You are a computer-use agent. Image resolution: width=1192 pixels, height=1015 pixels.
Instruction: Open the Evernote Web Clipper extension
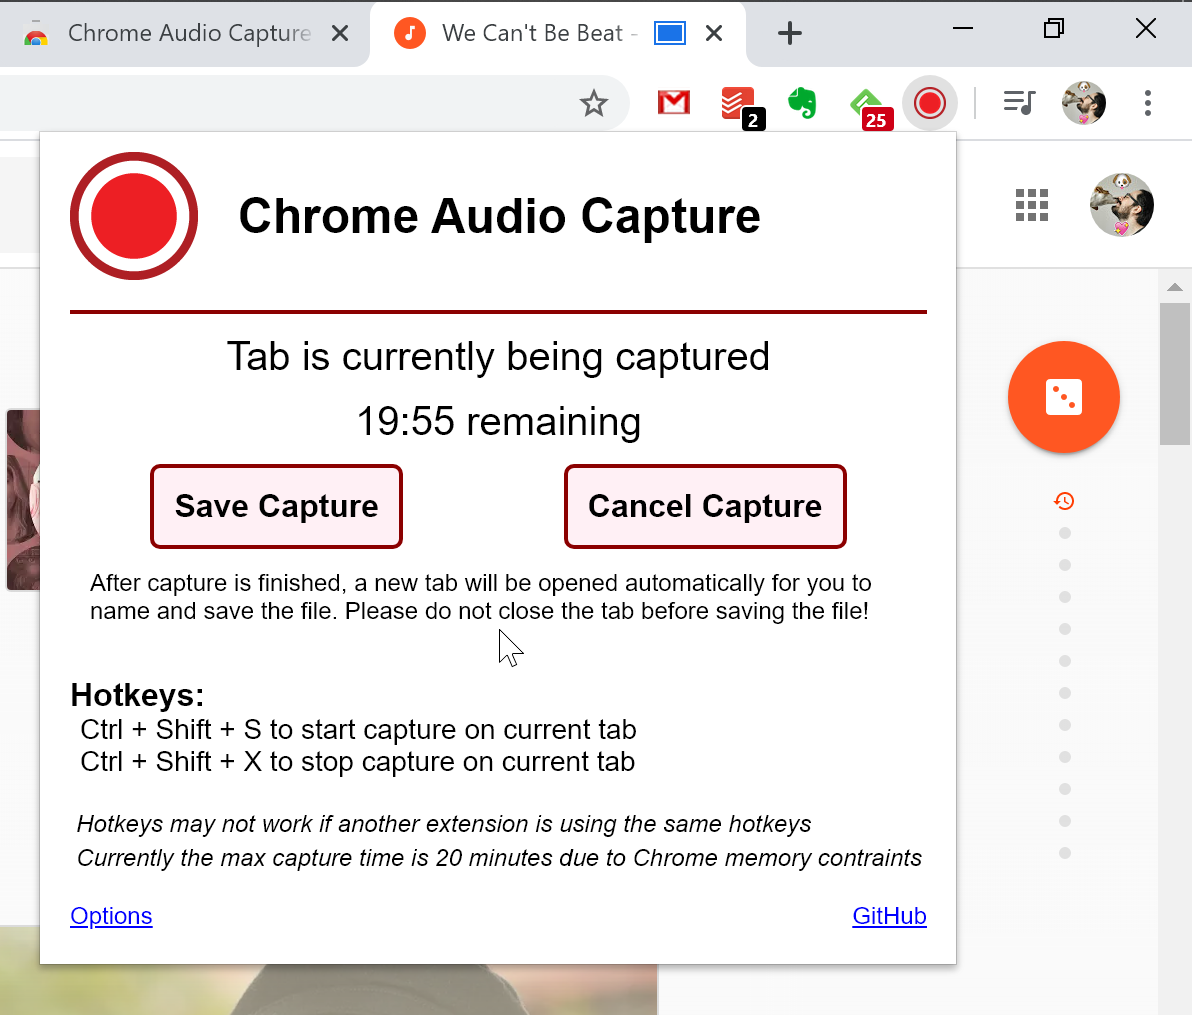click(802, 103)
